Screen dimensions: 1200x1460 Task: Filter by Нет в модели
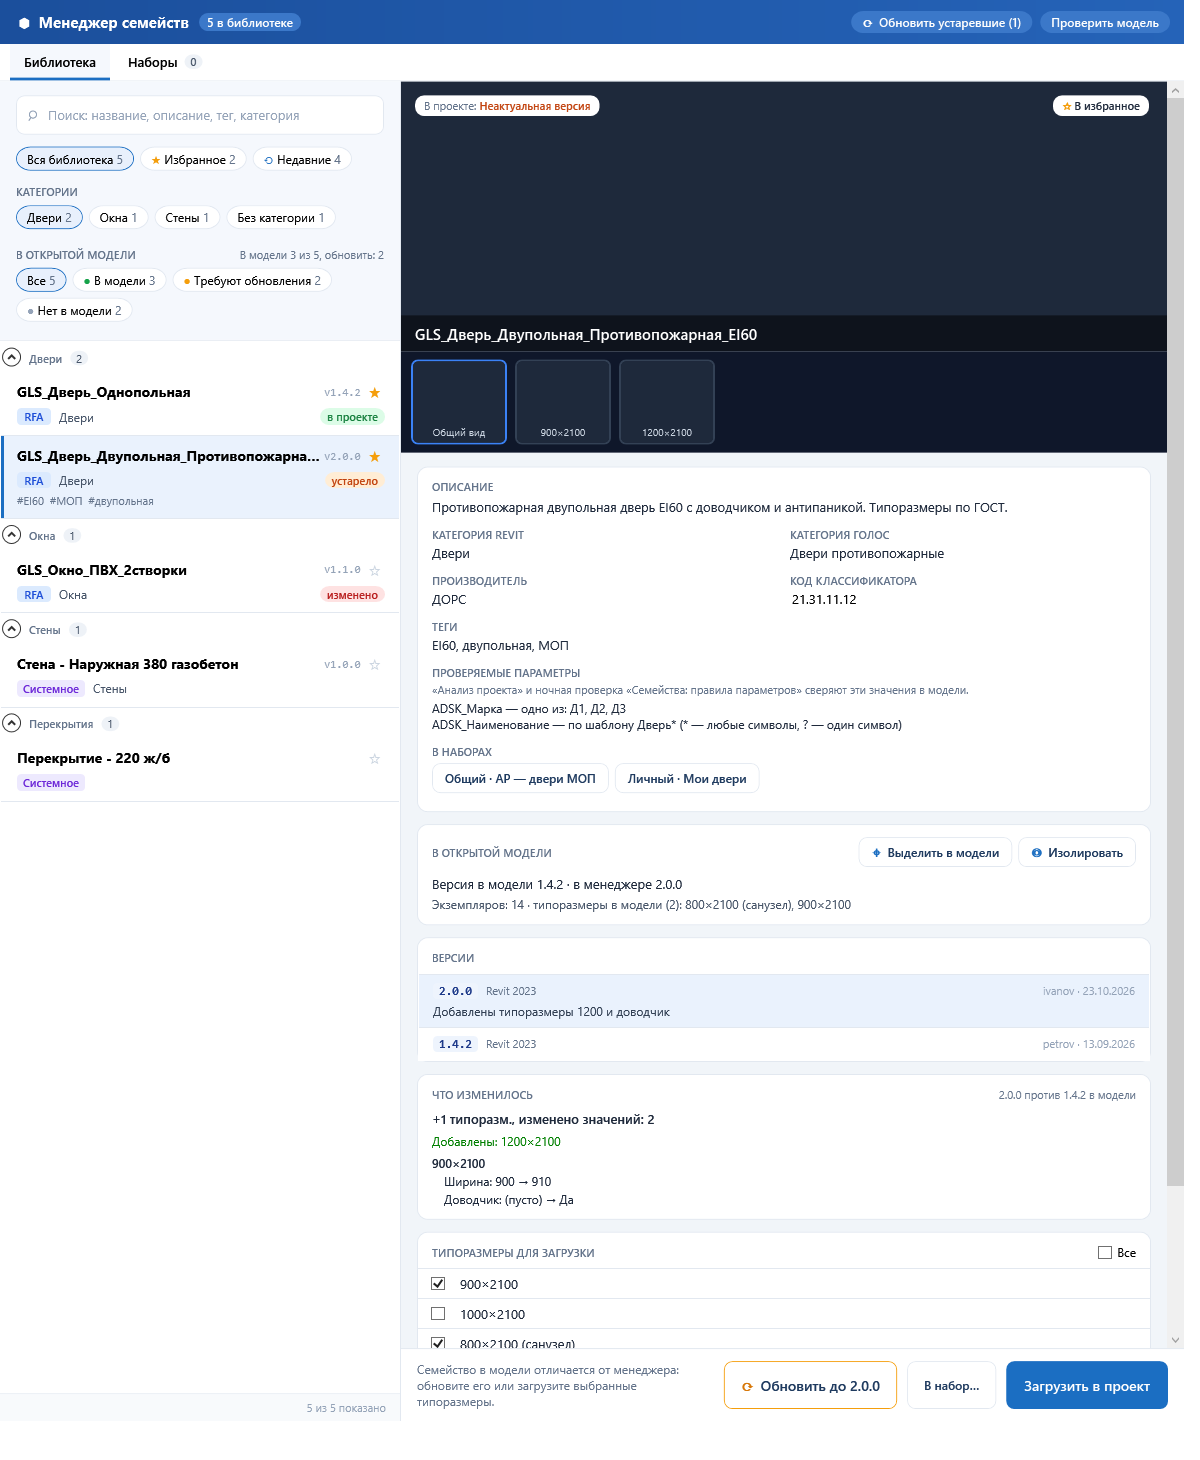click(75, 310)
